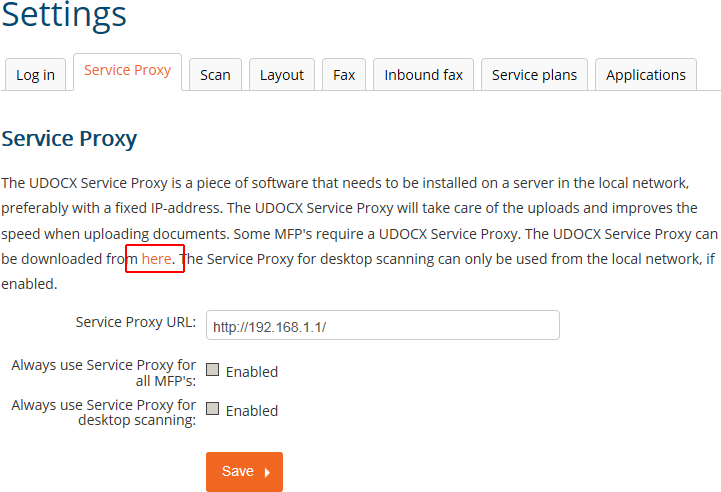
Task: Focus the Service Proxy URL field
Action: click(383, 325)
